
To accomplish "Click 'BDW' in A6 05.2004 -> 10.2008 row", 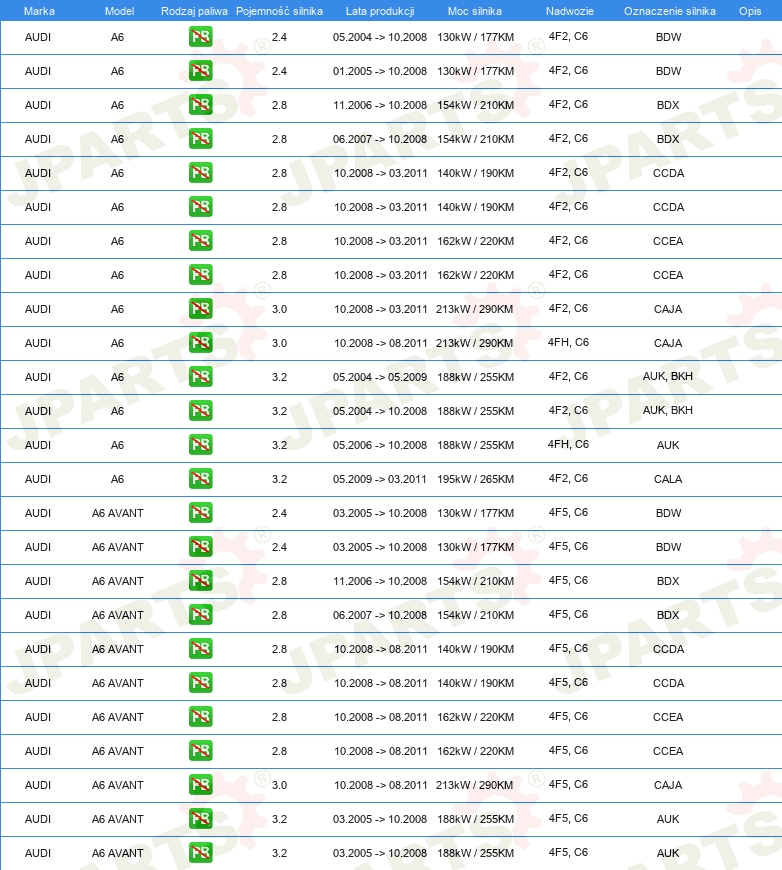I will click(668, 37).
